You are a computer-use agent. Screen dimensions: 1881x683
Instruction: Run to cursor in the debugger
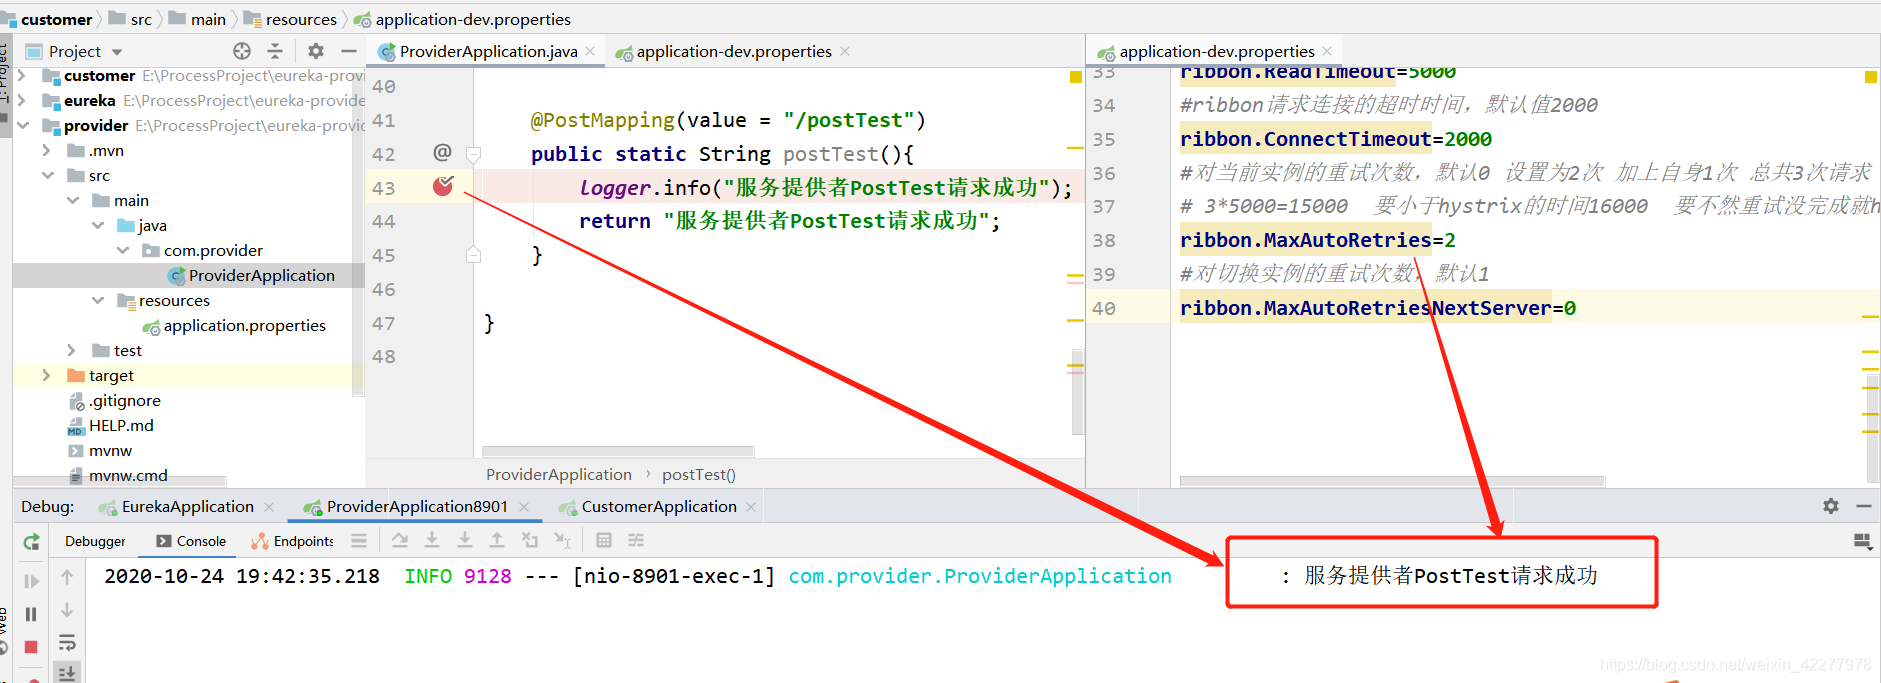pyautogui.click(x=563, y=541)
